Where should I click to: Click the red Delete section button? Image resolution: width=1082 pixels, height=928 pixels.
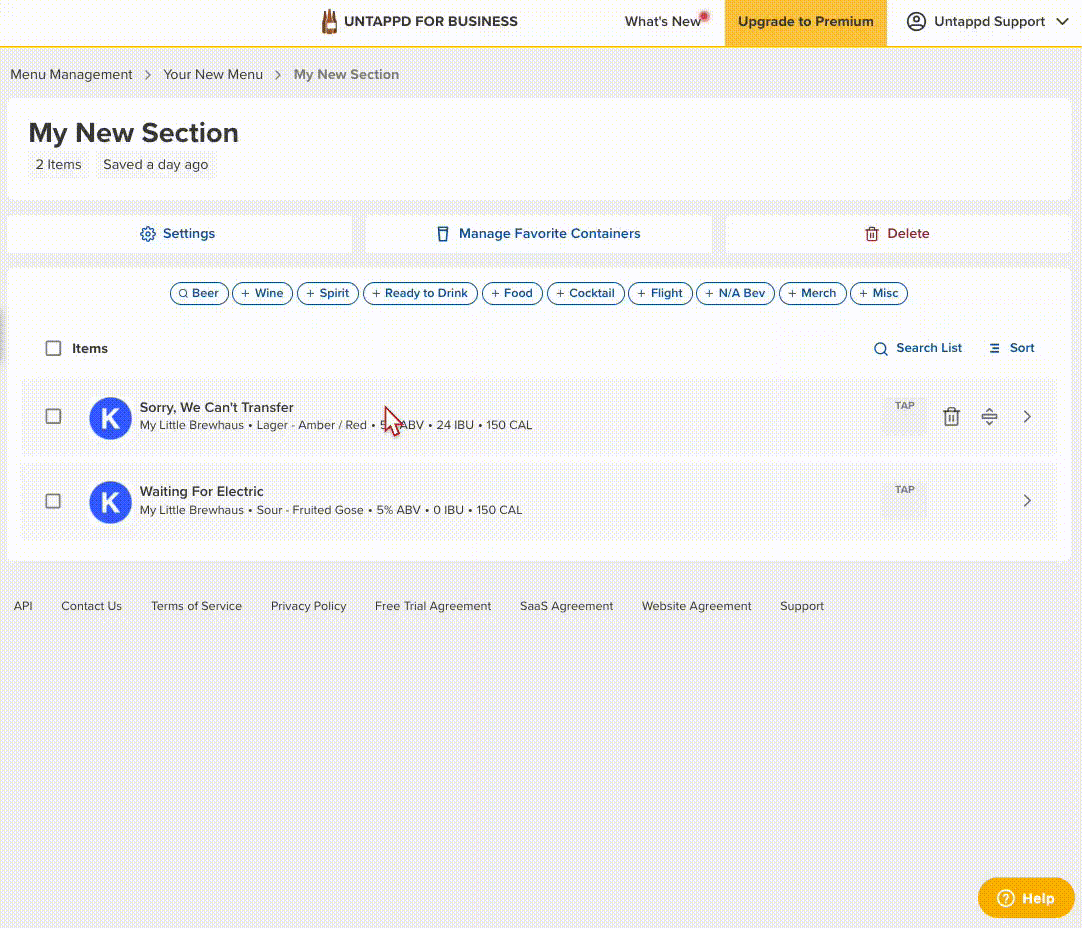point(898,234)
